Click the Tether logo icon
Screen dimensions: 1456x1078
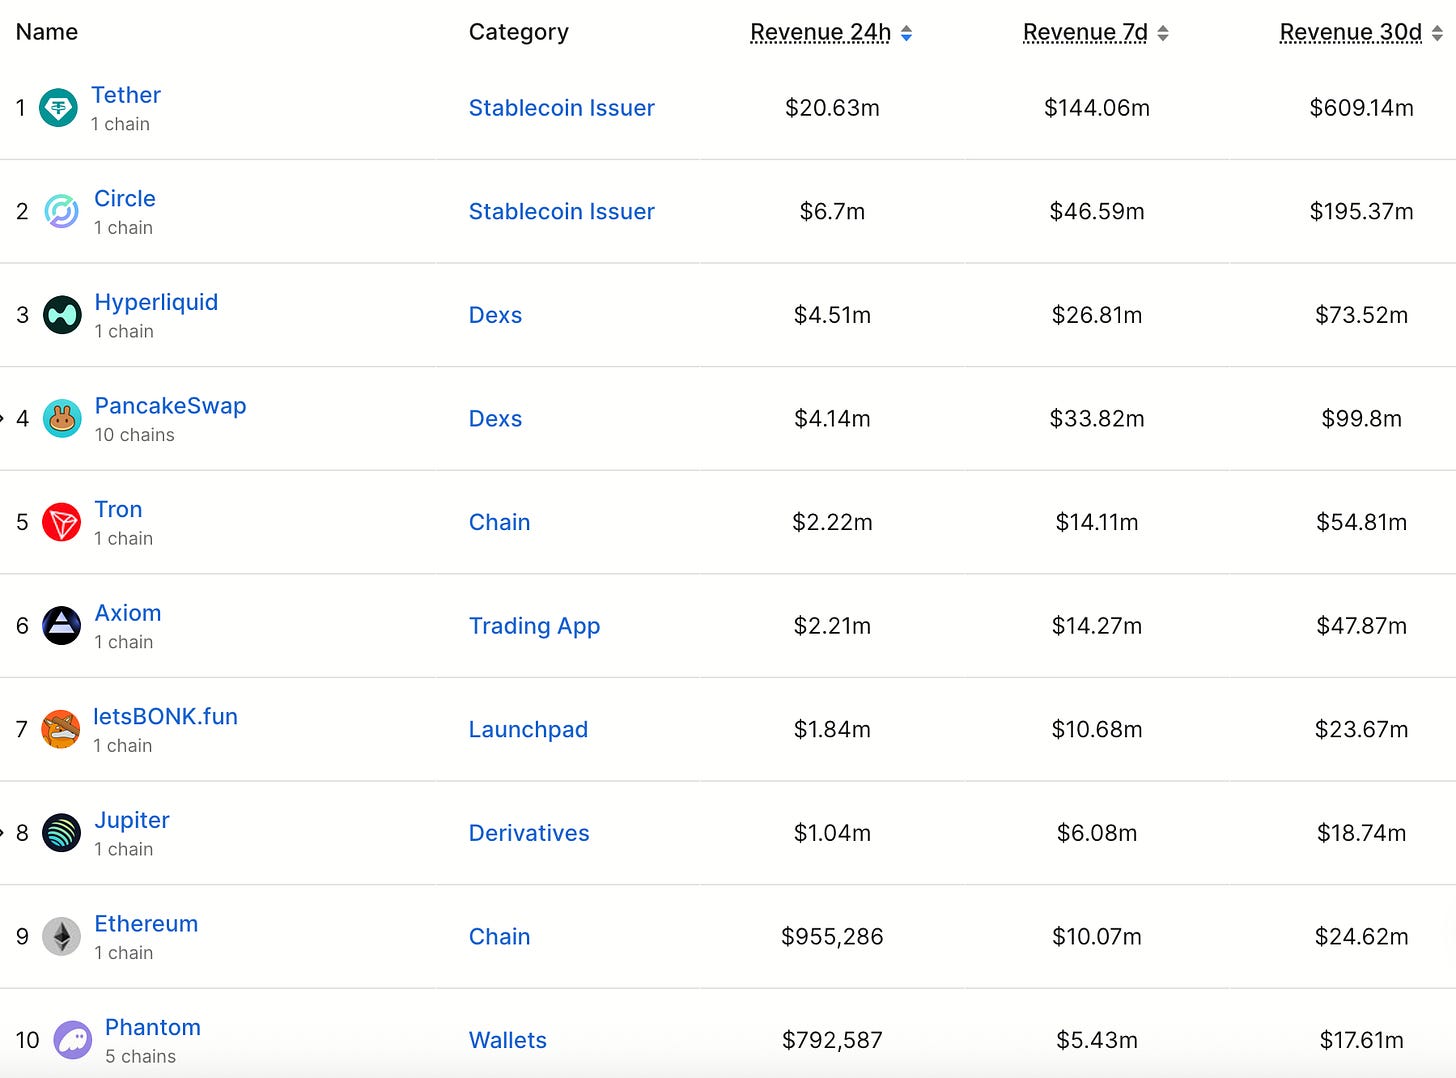point(58,108)
